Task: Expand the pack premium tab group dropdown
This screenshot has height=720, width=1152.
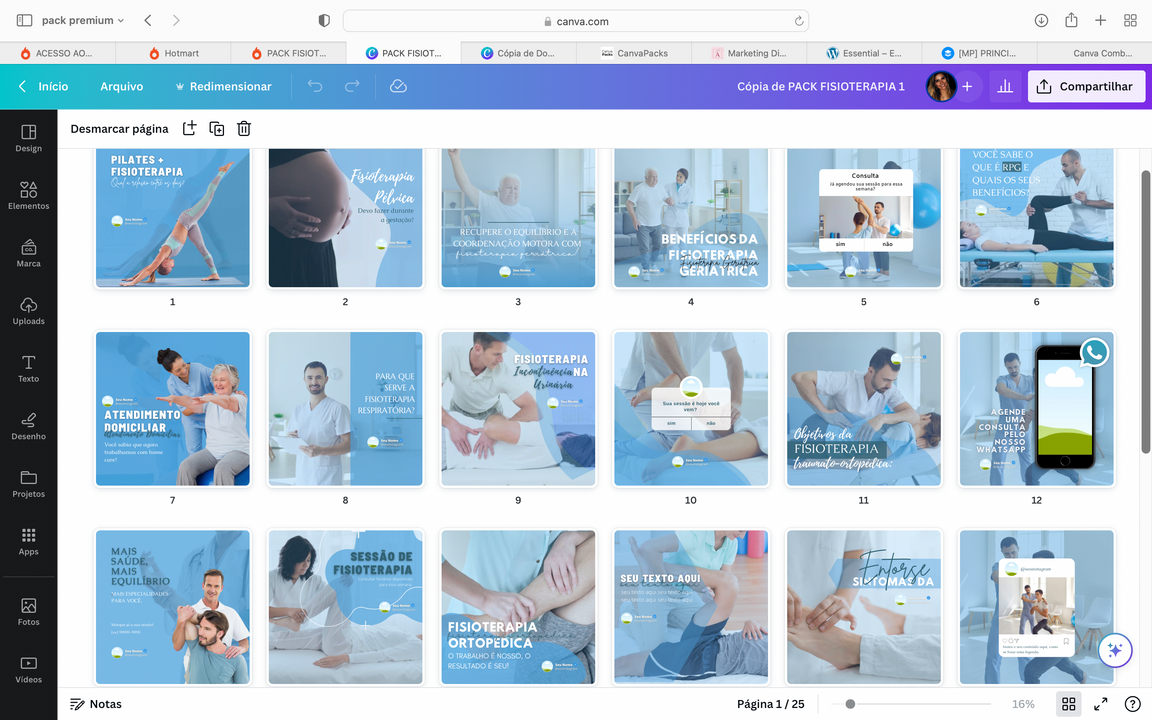Action: click(84, 20)
